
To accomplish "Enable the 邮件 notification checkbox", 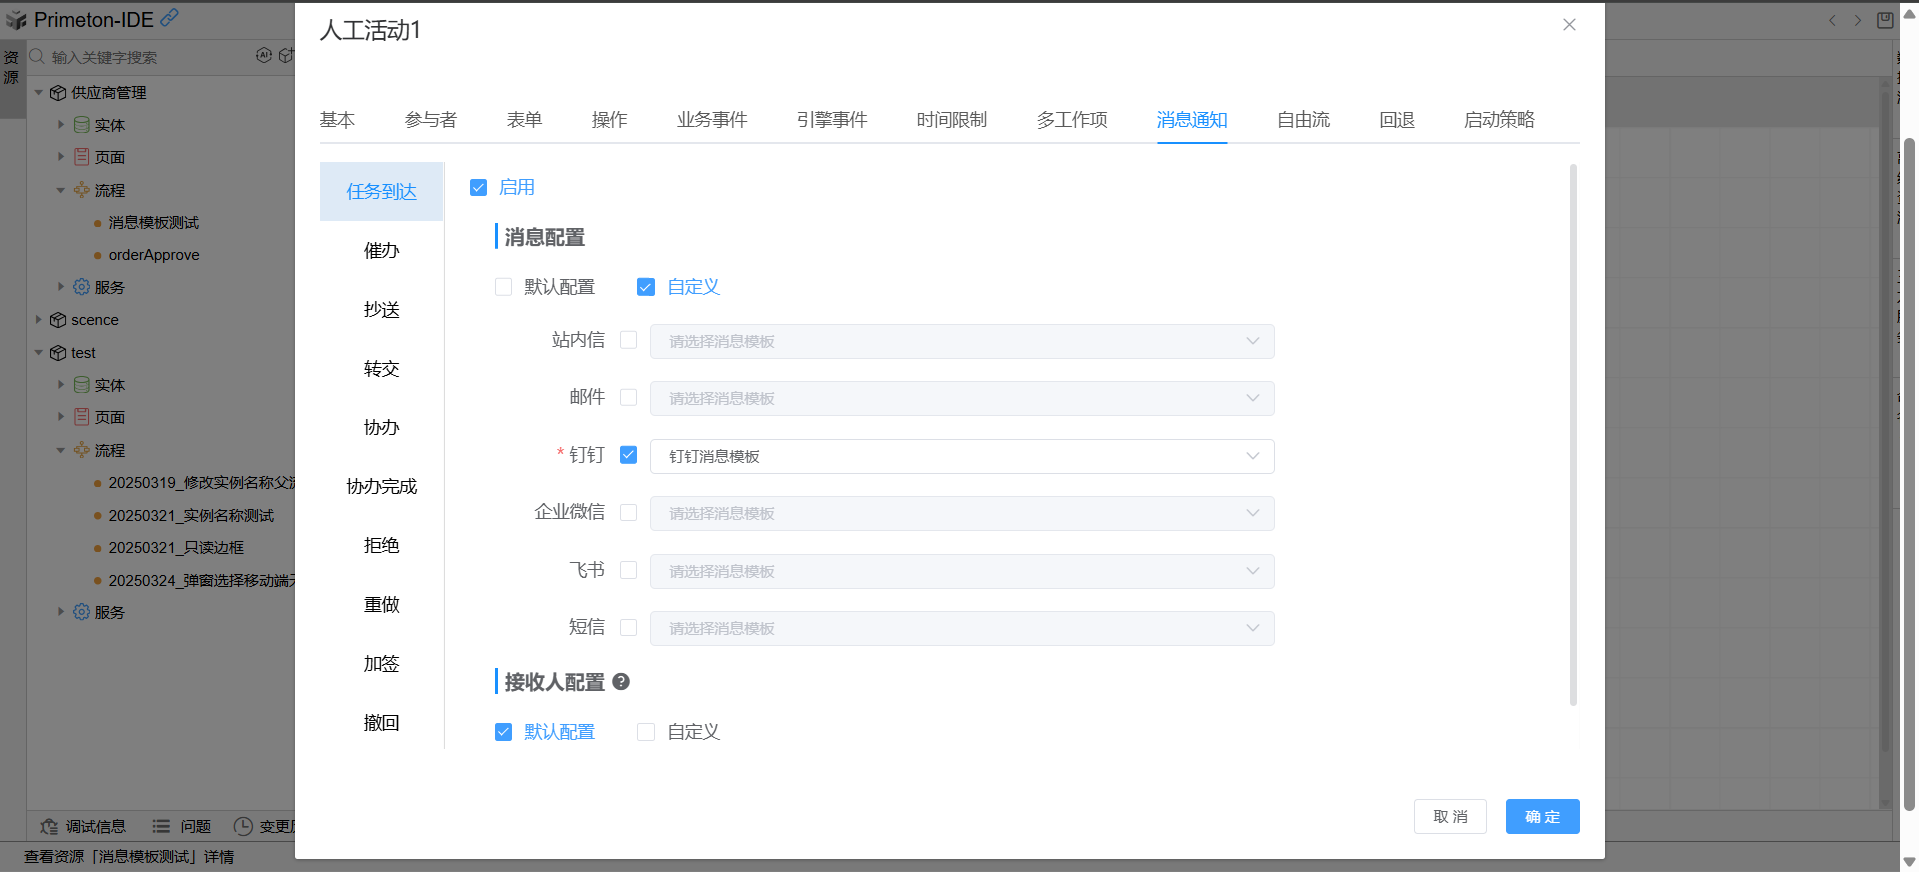I will [628, 398].
